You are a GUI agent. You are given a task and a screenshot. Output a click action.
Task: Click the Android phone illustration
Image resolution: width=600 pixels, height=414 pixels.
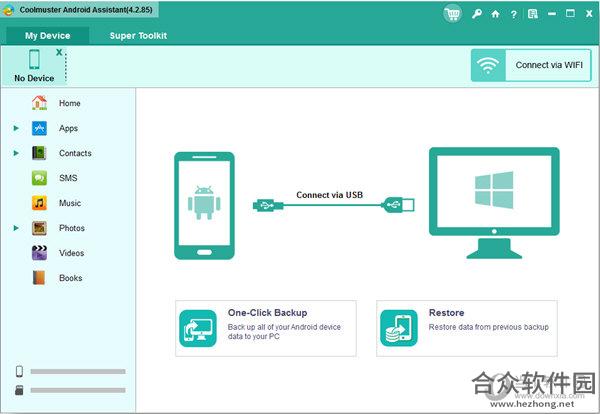point(204,206)
